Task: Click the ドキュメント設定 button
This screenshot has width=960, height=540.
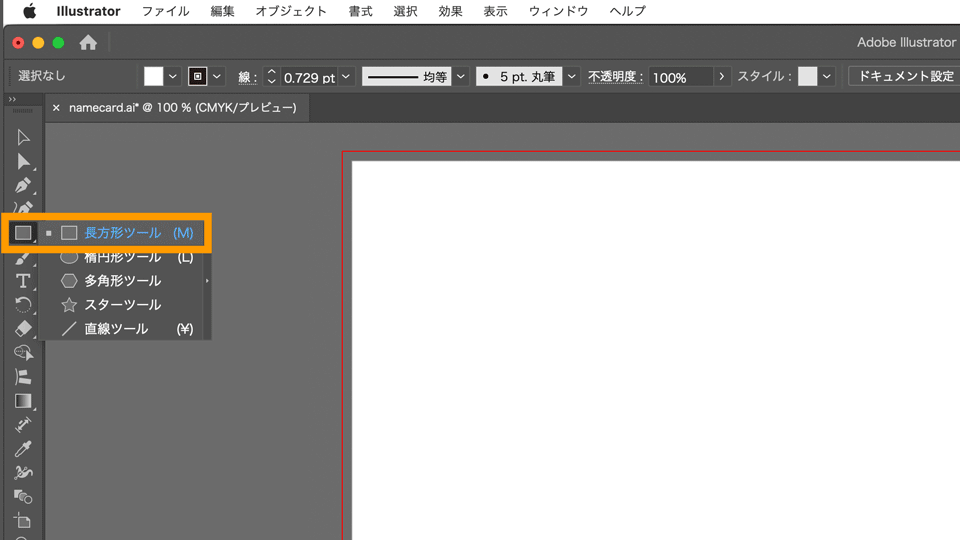Action: [905, 76]
